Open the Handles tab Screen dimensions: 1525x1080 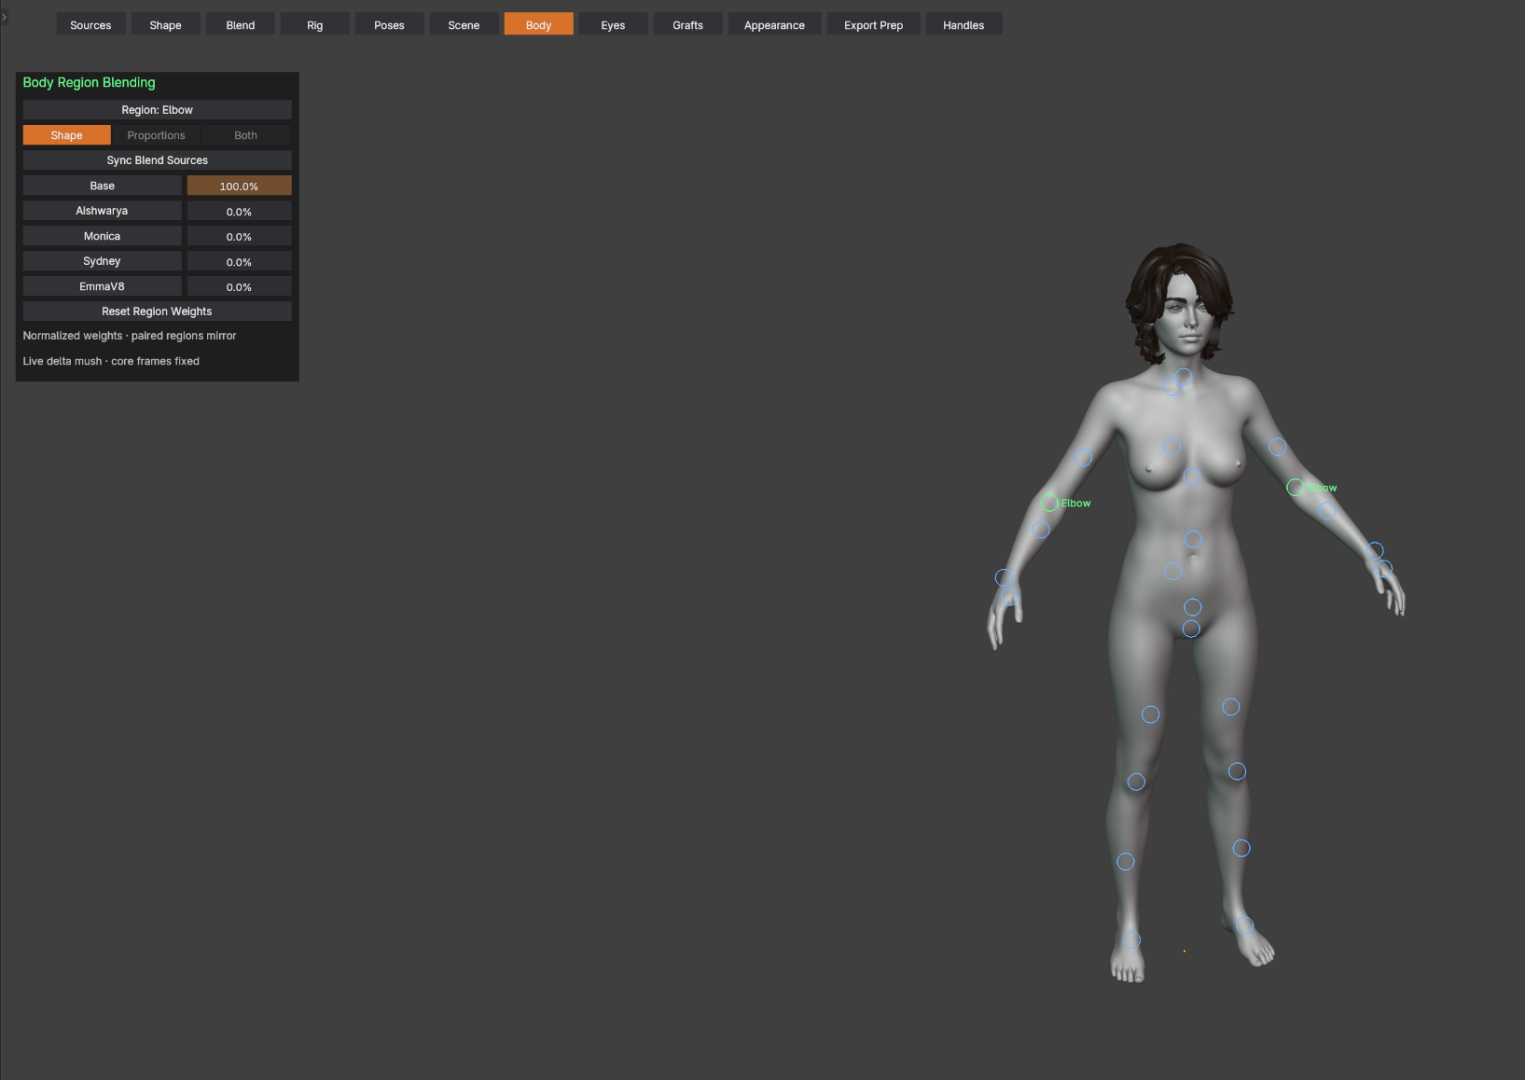pyautogui.click(x=964, y=25)
